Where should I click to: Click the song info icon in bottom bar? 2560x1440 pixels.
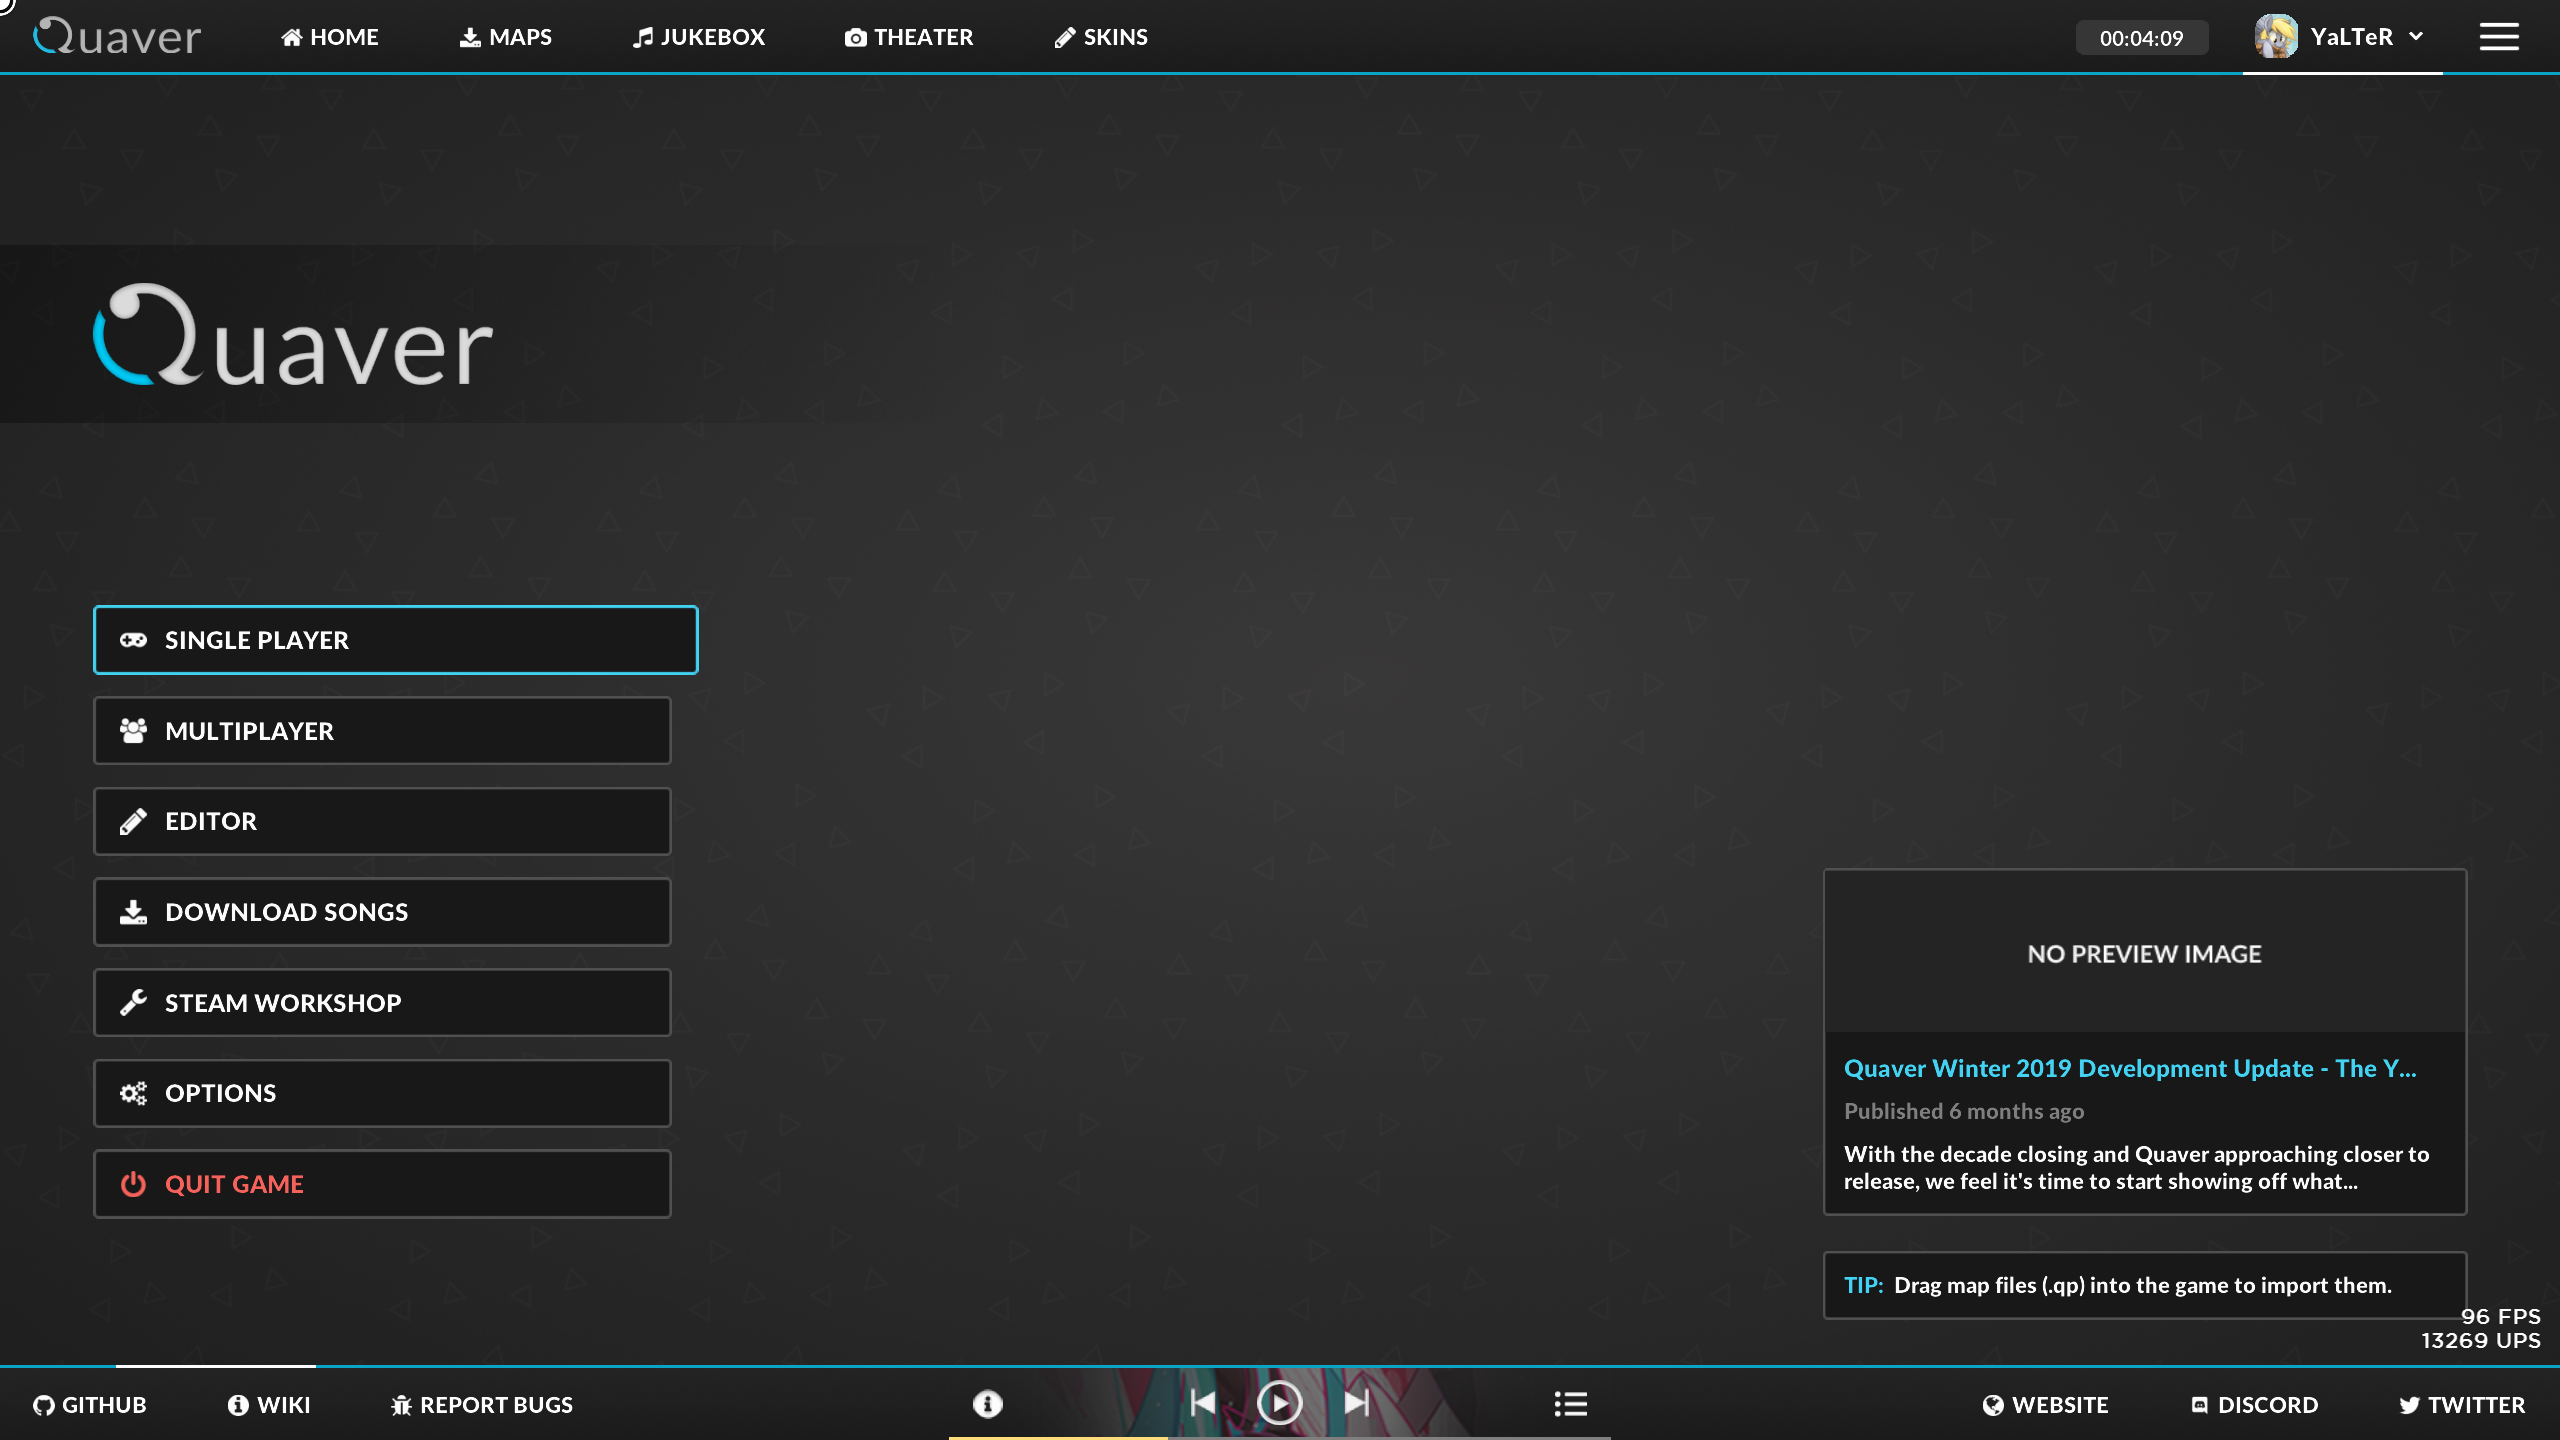click(987, 1404)
